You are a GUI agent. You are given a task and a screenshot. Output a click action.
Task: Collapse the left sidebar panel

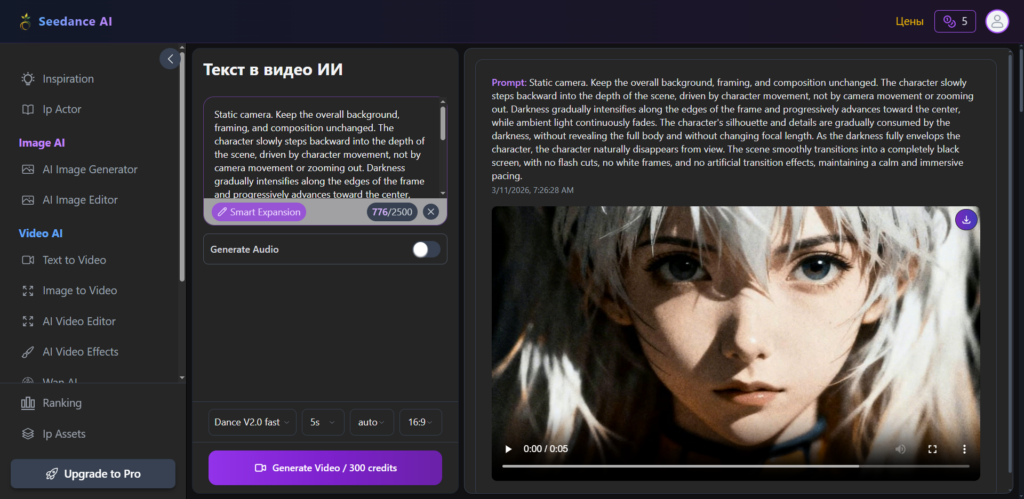170,59
